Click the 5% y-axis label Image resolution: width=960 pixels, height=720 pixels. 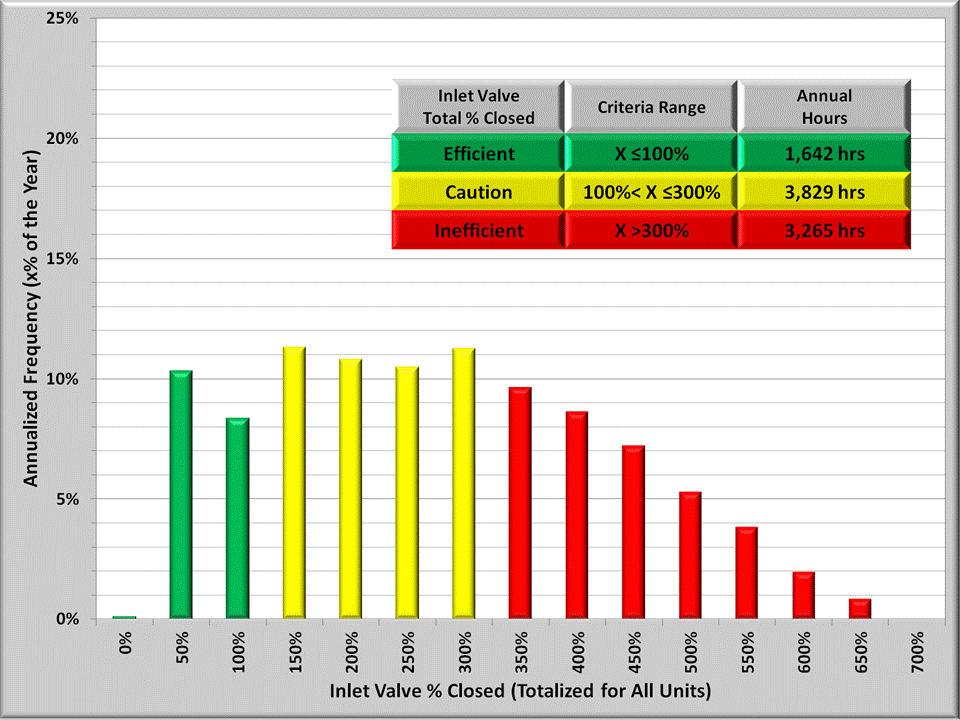[x=67, y=498]
